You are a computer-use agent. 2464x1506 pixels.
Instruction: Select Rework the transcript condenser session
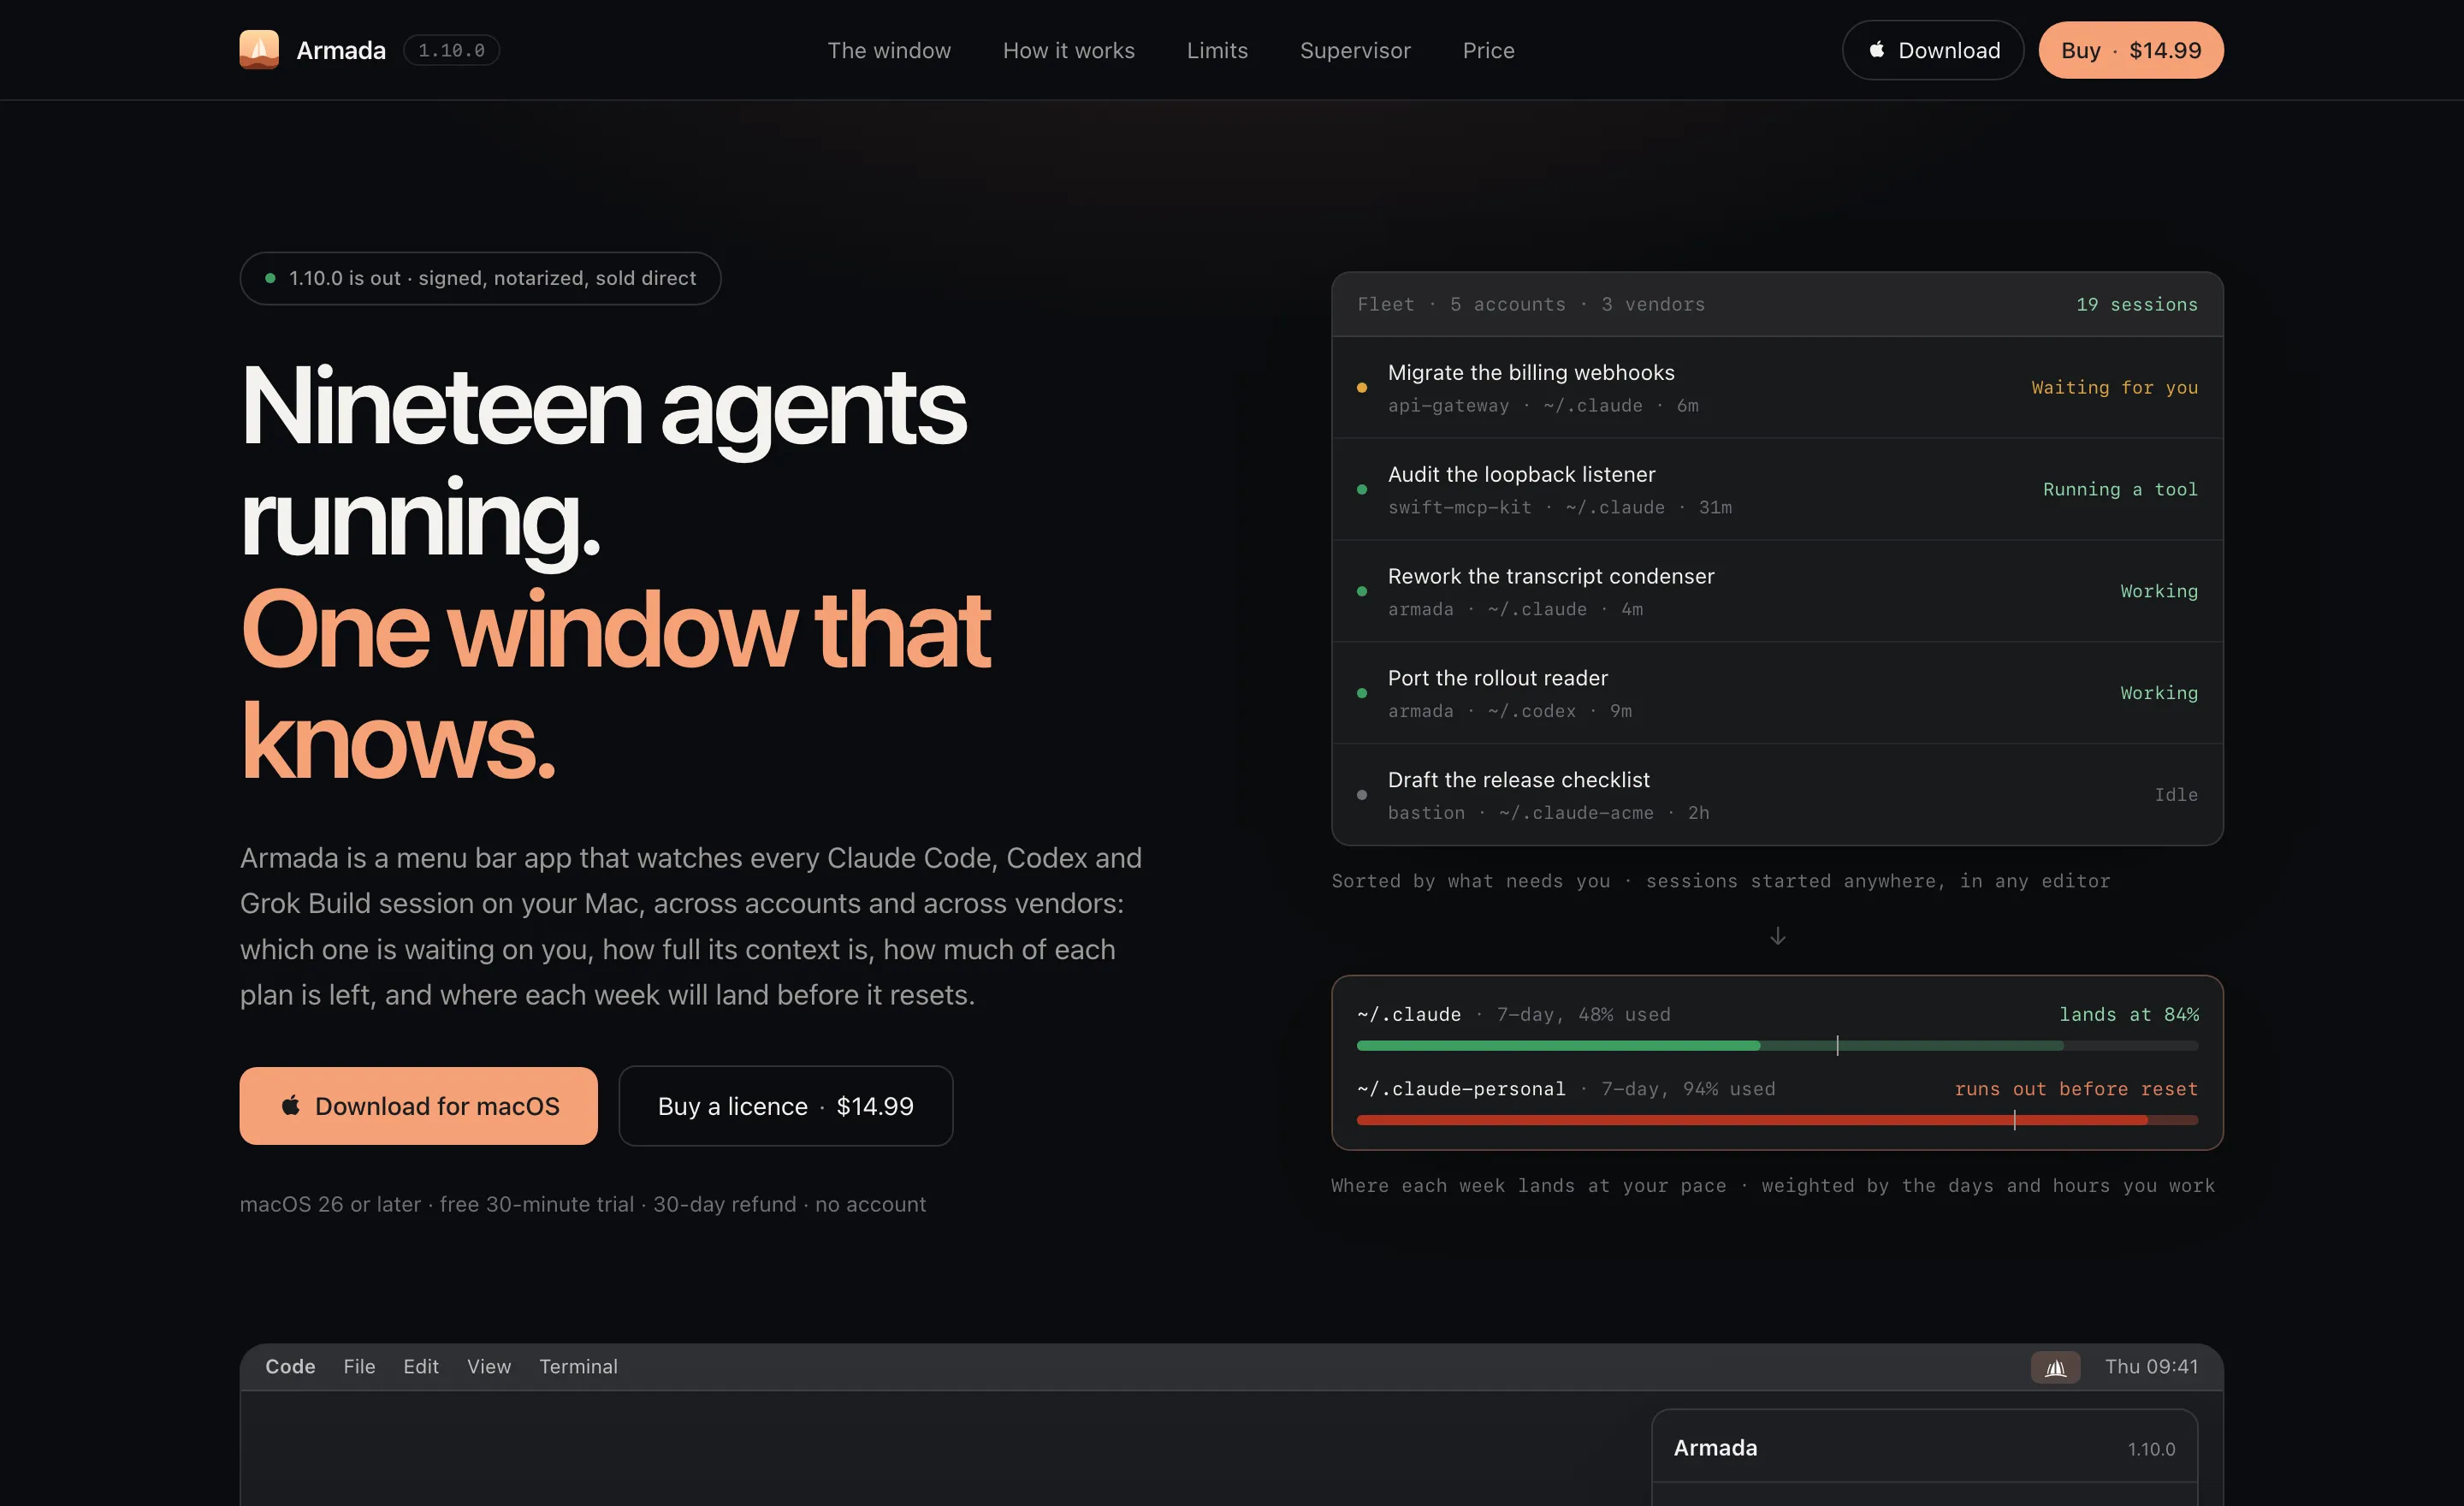[1777, 592]
